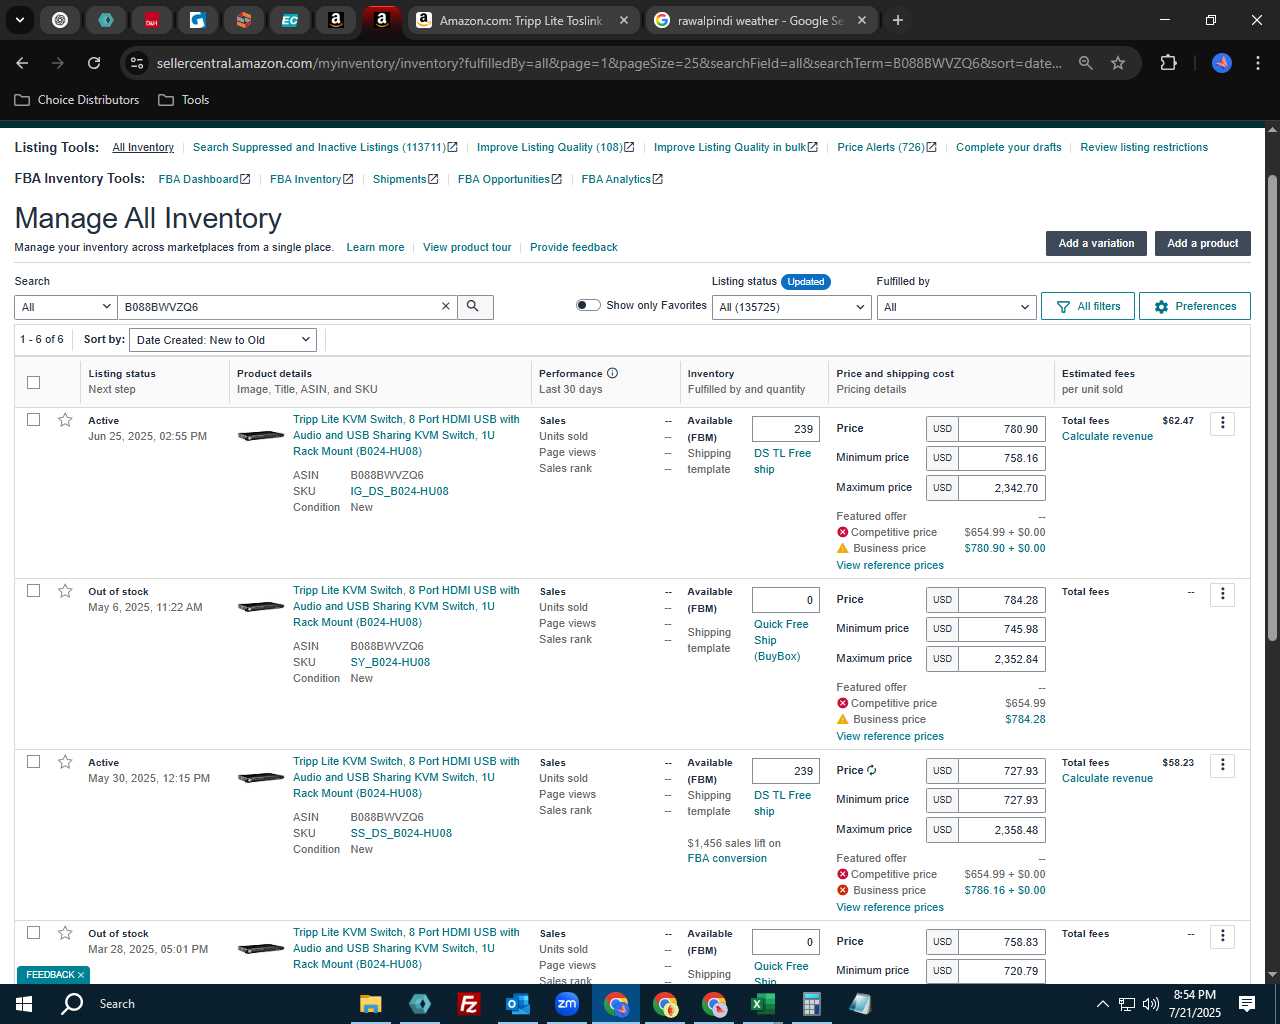Select checkbox for listing IG_DS_B024-HU08
Screen dimensions: 1280x1024
click(x=33, y=419)
